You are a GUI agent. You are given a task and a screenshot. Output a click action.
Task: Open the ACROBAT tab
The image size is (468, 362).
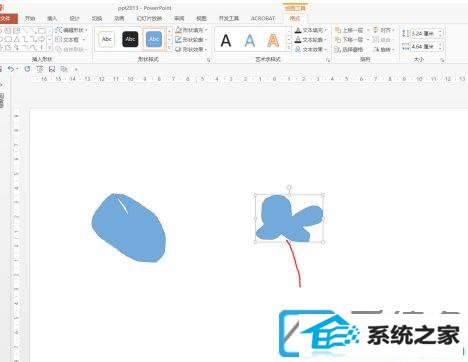[x=263, y=18]
